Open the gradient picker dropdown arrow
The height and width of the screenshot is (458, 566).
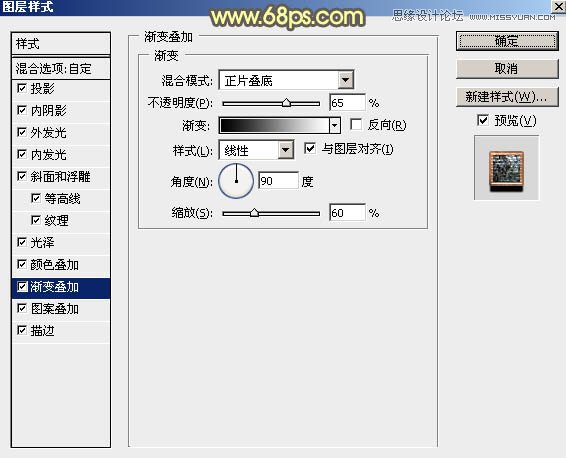(335, 126)
